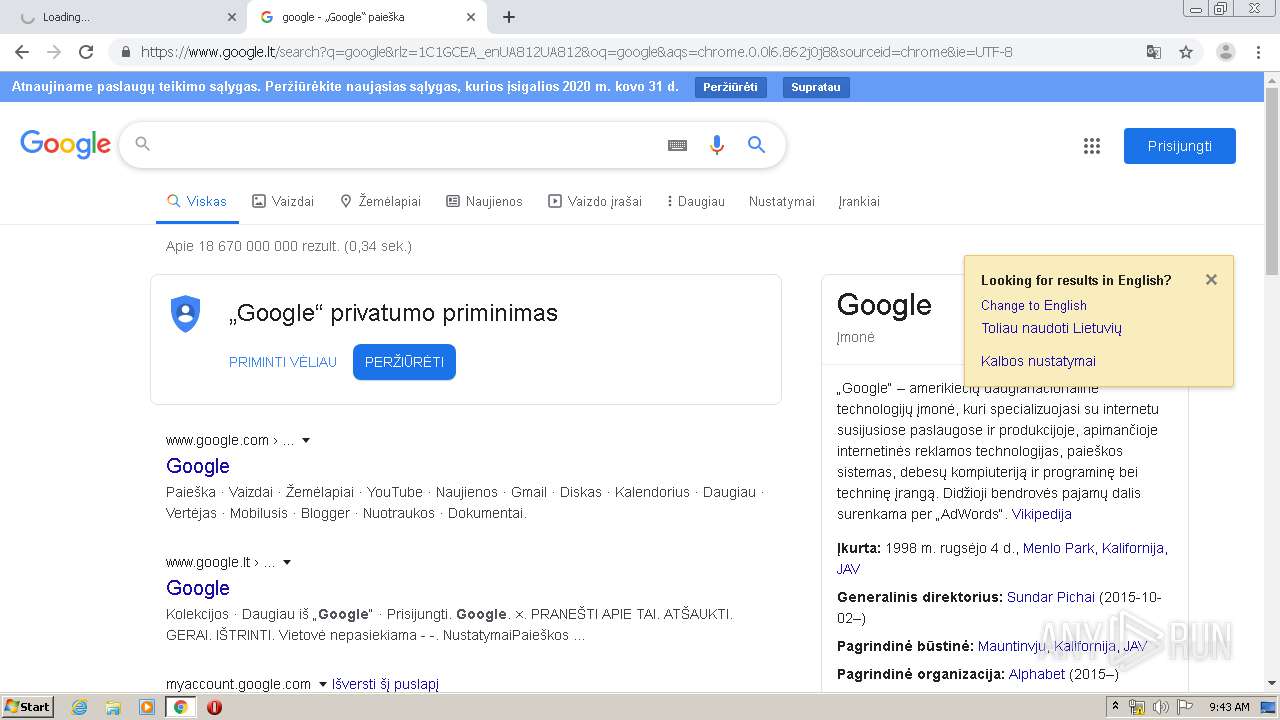Viewport: 1280px width, 720px height.
Task: Dismiss the English results popup
Action: pyautogui.click(x=1211, y=280)
